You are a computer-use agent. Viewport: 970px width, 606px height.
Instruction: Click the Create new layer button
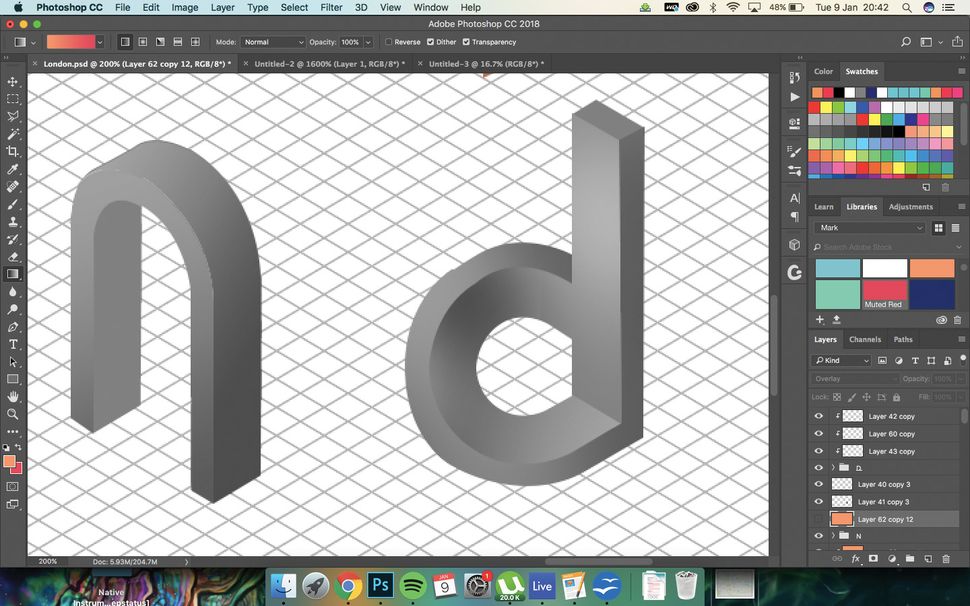[926, 559]
